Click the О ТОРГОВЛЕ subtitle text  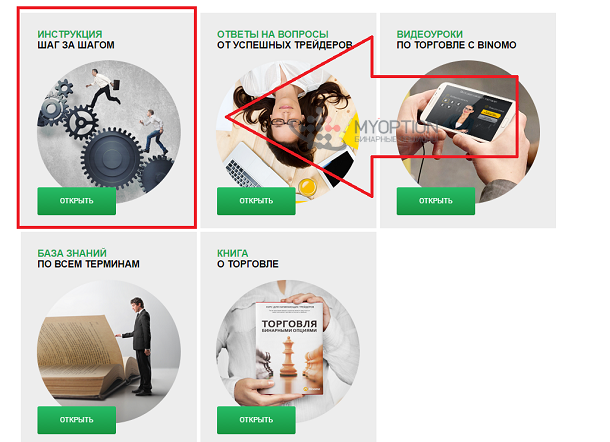[248, 264]
